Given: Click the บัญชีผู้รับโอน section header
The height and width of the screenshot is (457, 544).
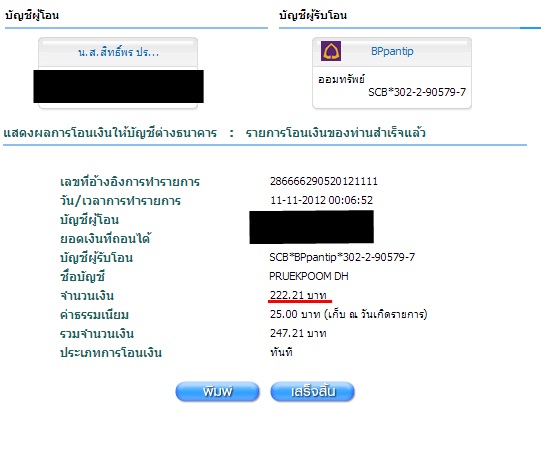Looking at the screenshot, I should pyautogui.click(x=313, y=15).
